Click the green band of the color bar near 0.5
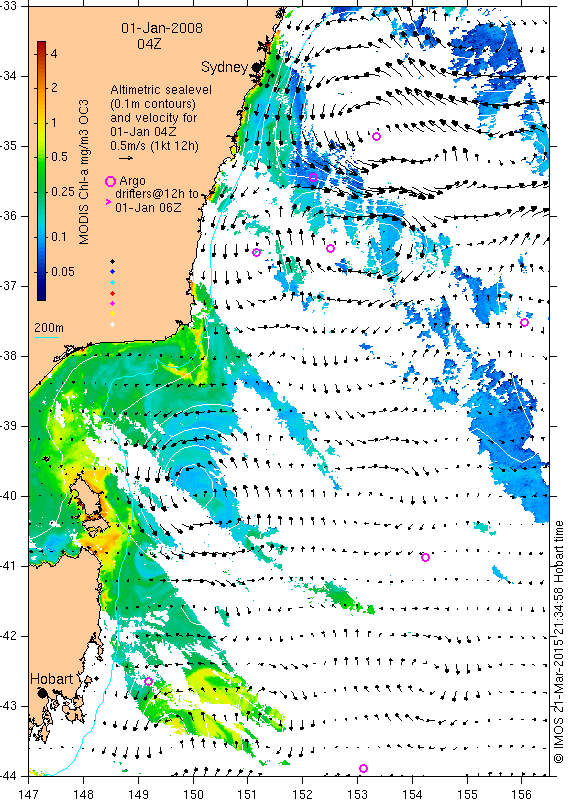 click(42, 157)
